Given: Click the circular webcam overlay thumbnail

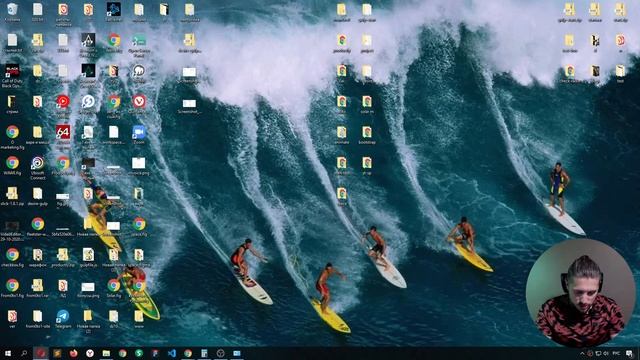Looking at the screenshot, I should [580, 293].
